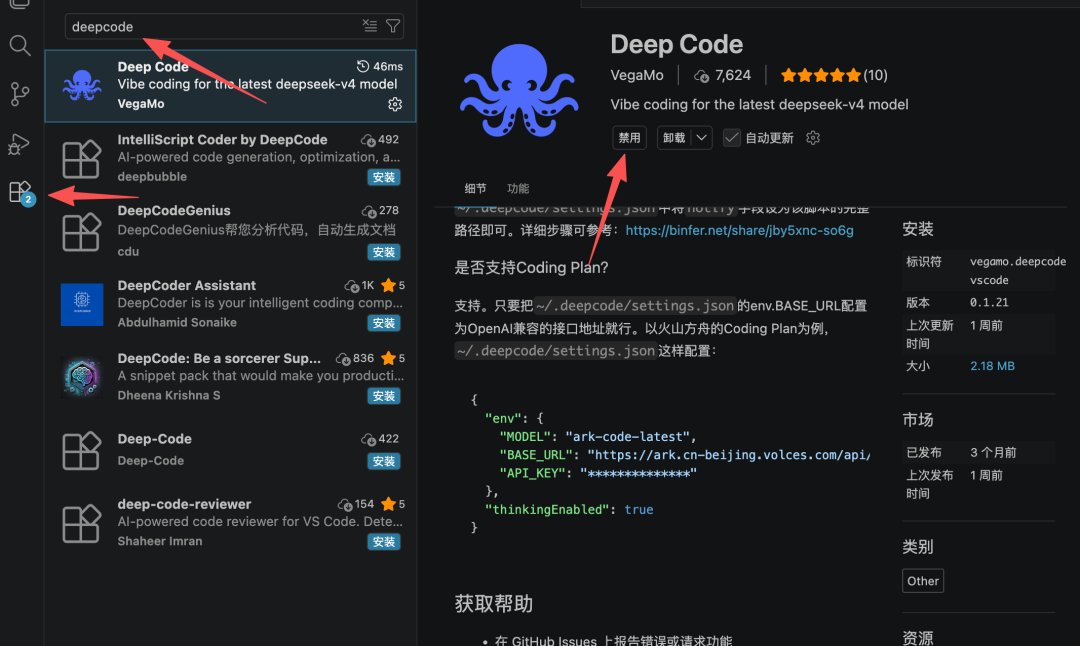
Task: Install the Deep-Code extension
Action: tap(384, 461)
